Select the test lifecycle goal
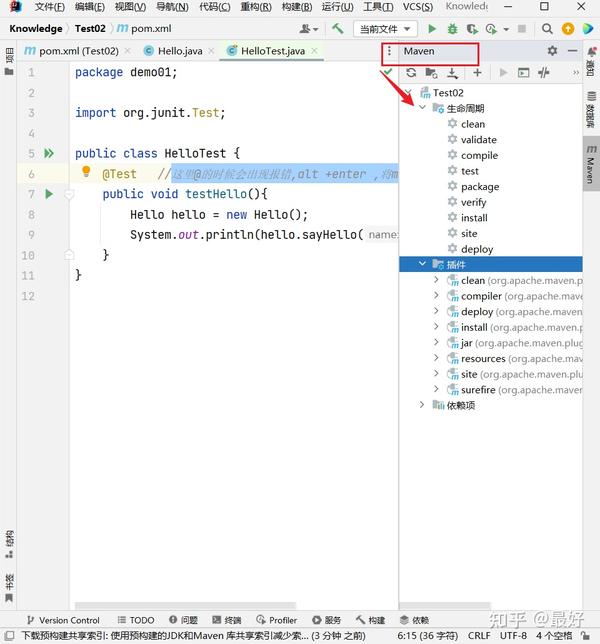 pos(470,171)
